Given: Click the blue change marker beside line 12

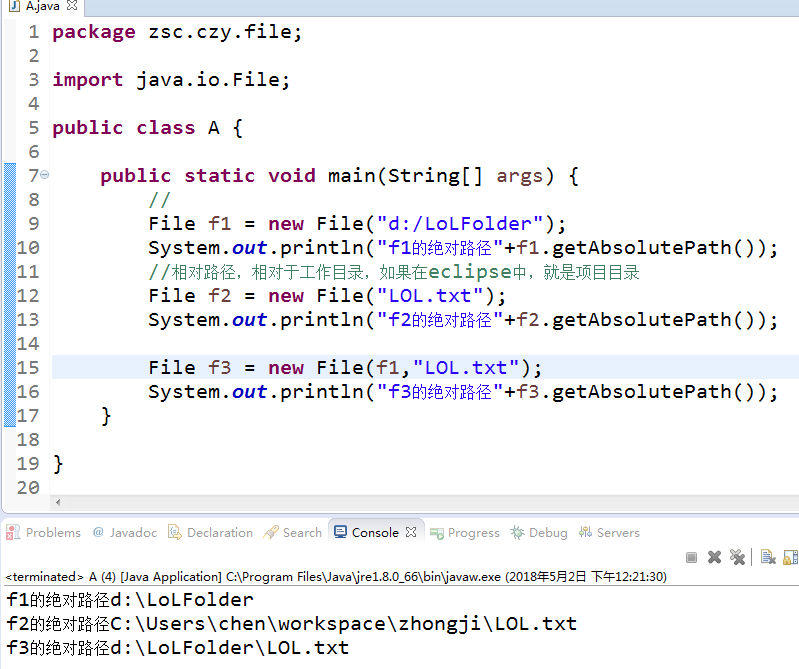Looking at the screenshot, I should click(x=10, y=296).
